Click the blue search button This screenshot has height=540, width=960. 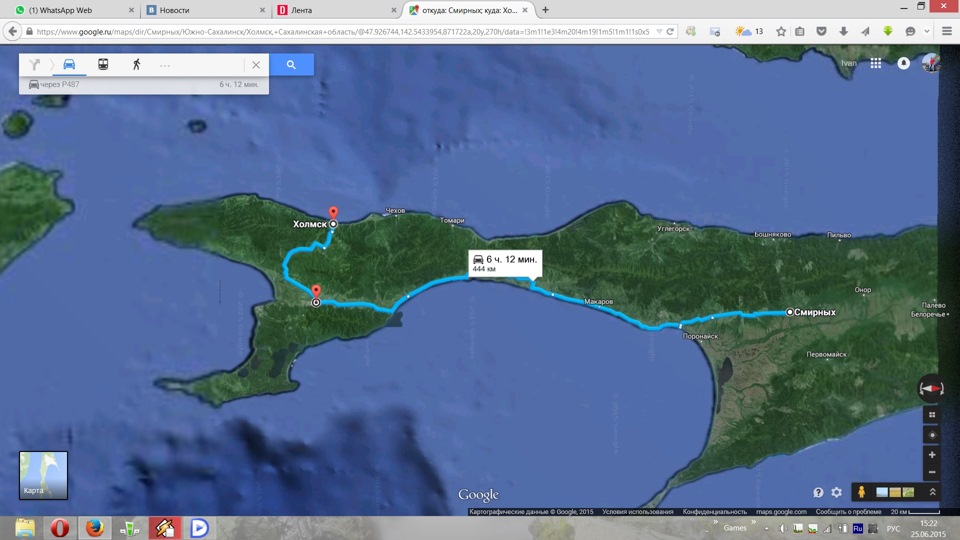click(x=291, y=64)
